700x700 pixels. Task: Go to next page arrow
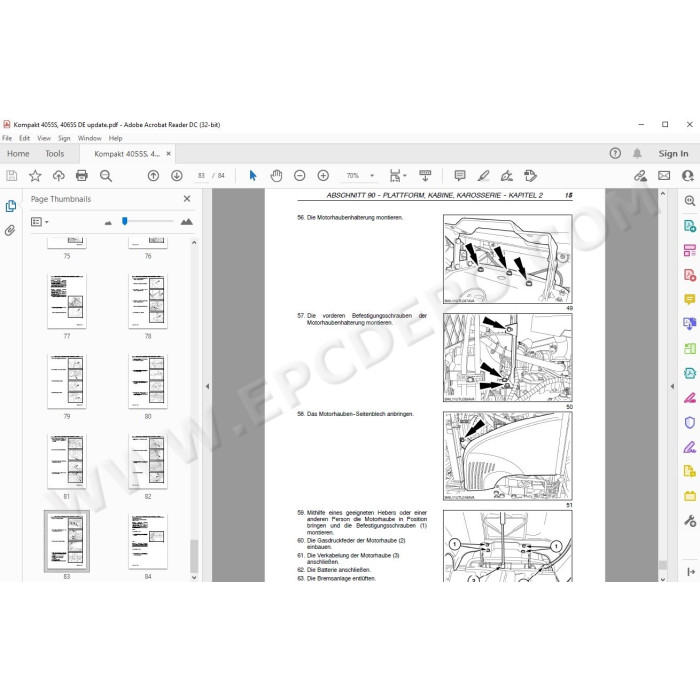tap(177, 176)
